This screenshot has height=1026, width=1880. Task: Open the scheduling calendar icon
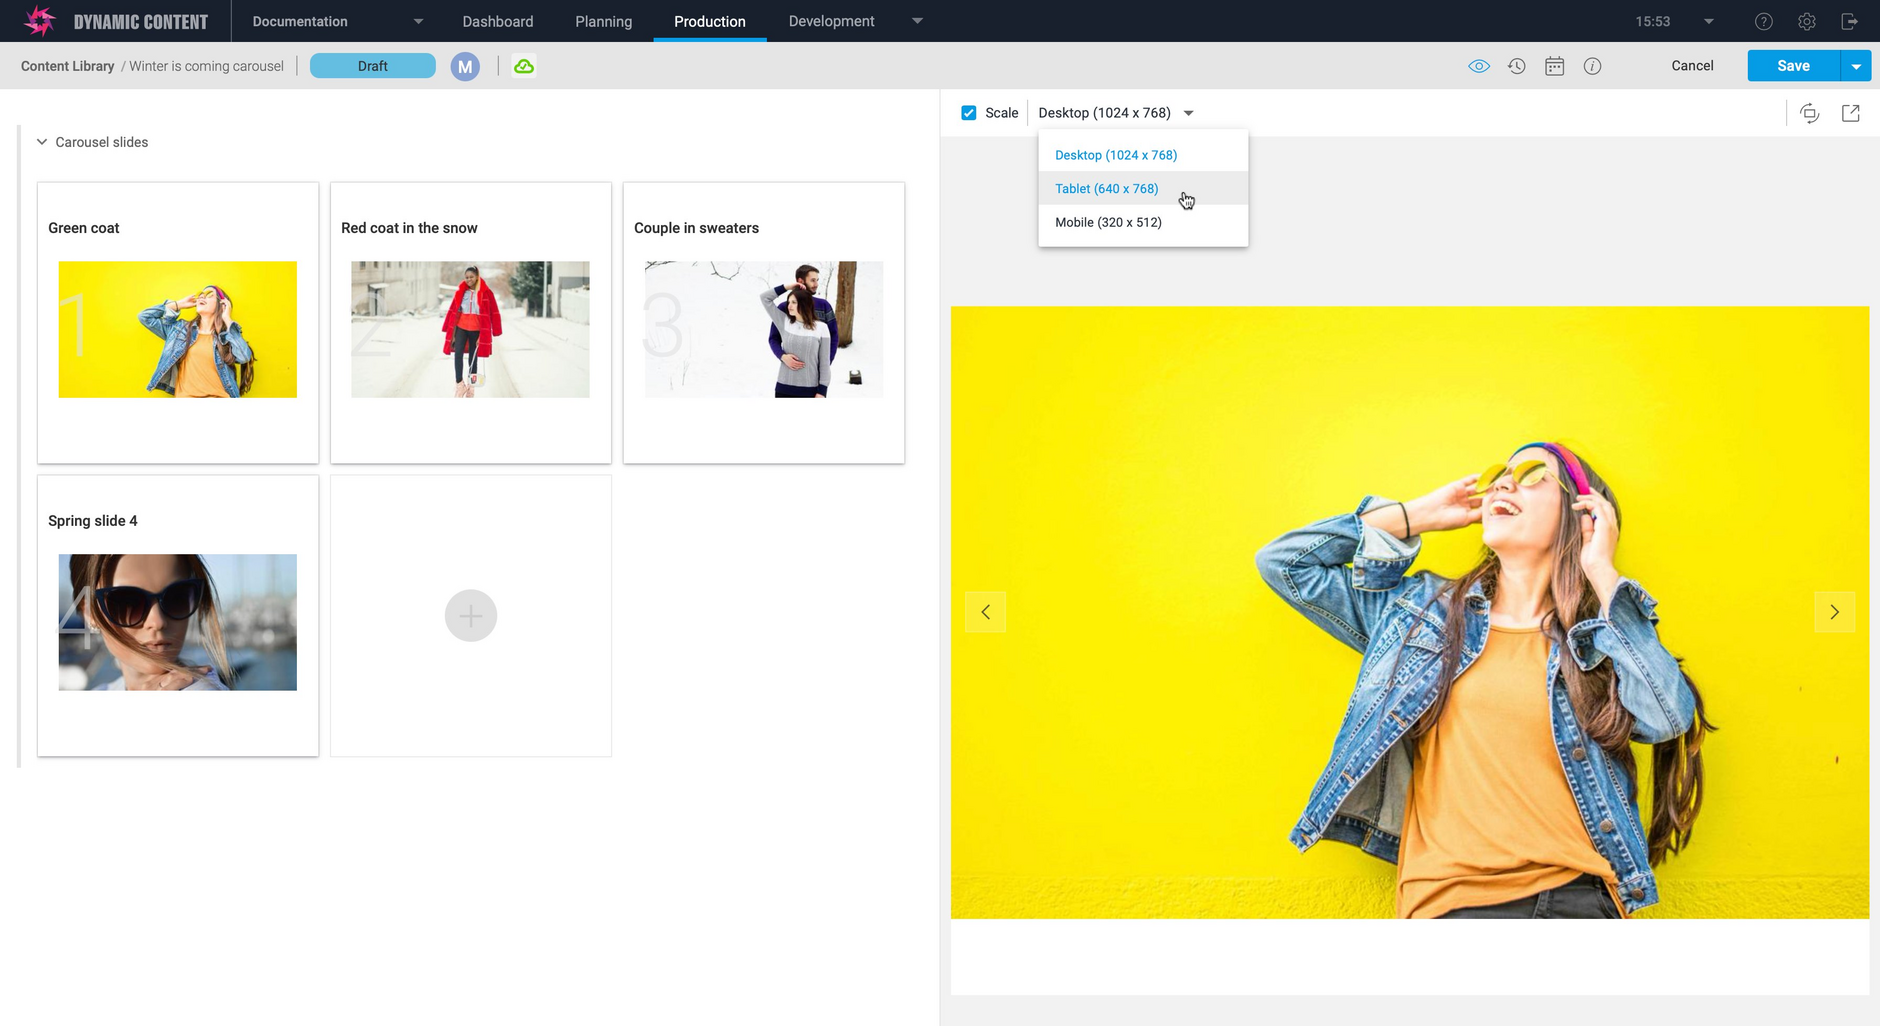click(1555, 65)
